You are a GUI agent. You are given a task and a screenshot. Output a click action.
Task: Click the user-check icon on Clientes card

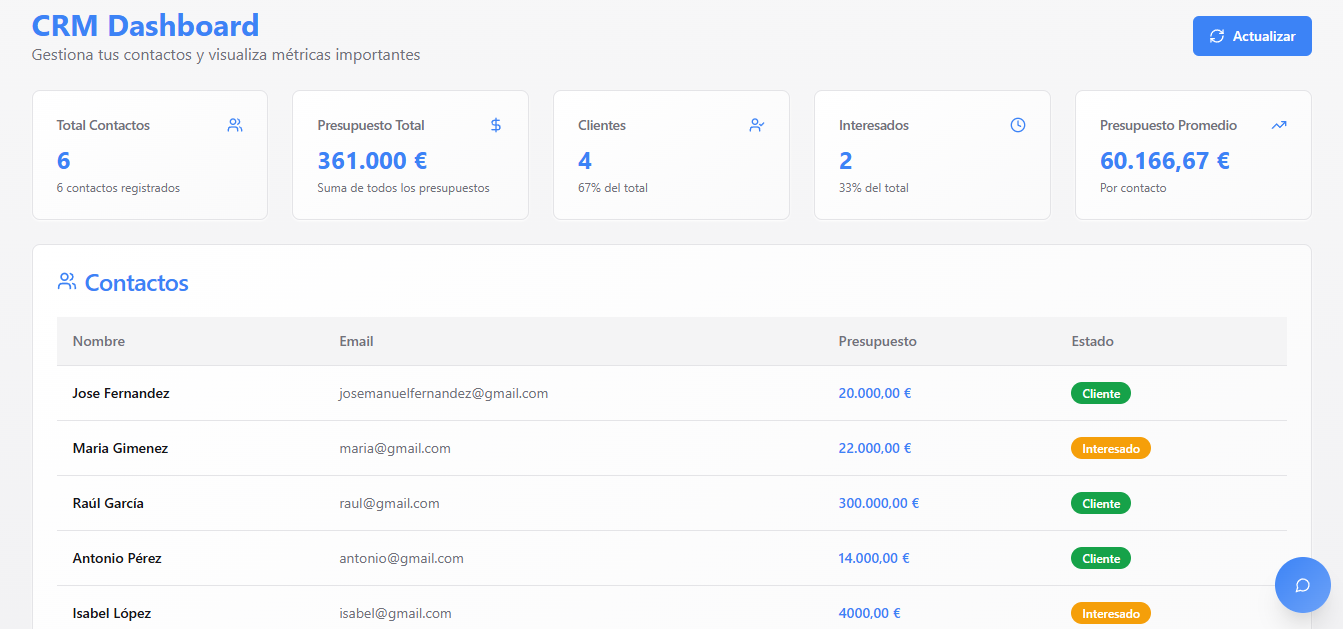757,125
